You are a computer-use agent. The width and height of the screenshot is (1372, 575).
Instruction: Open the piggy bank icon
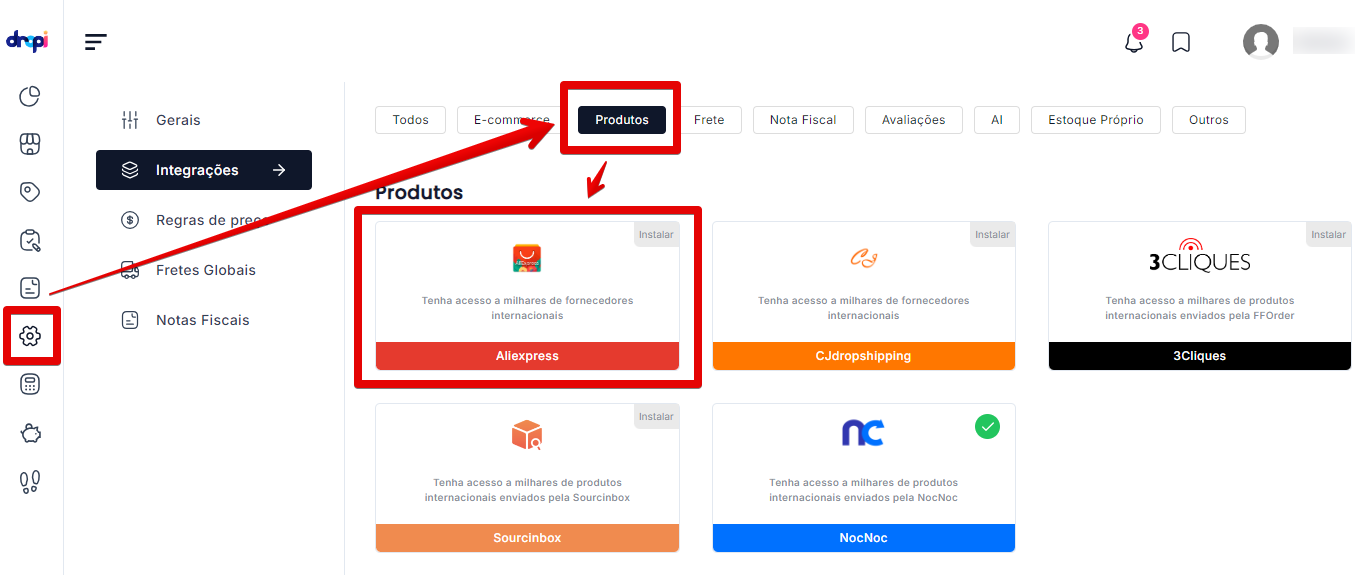[30, 433]
